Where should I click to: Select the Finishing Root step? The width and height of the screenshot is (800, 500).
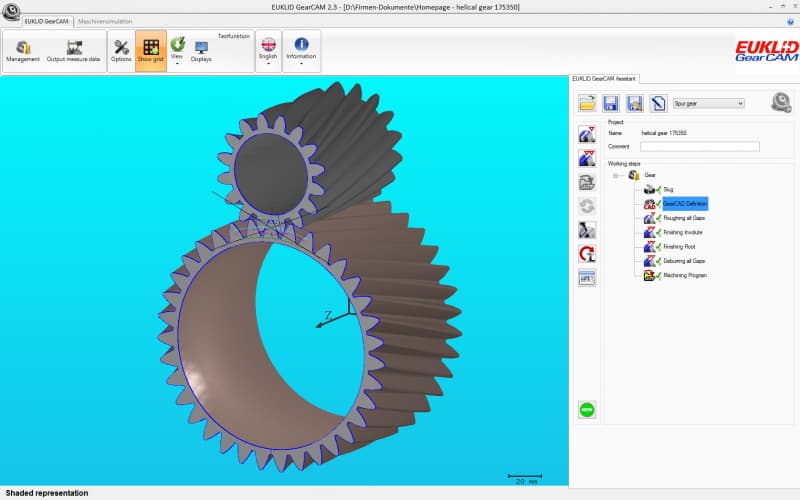pyautogui.click(x=679, y=246)
